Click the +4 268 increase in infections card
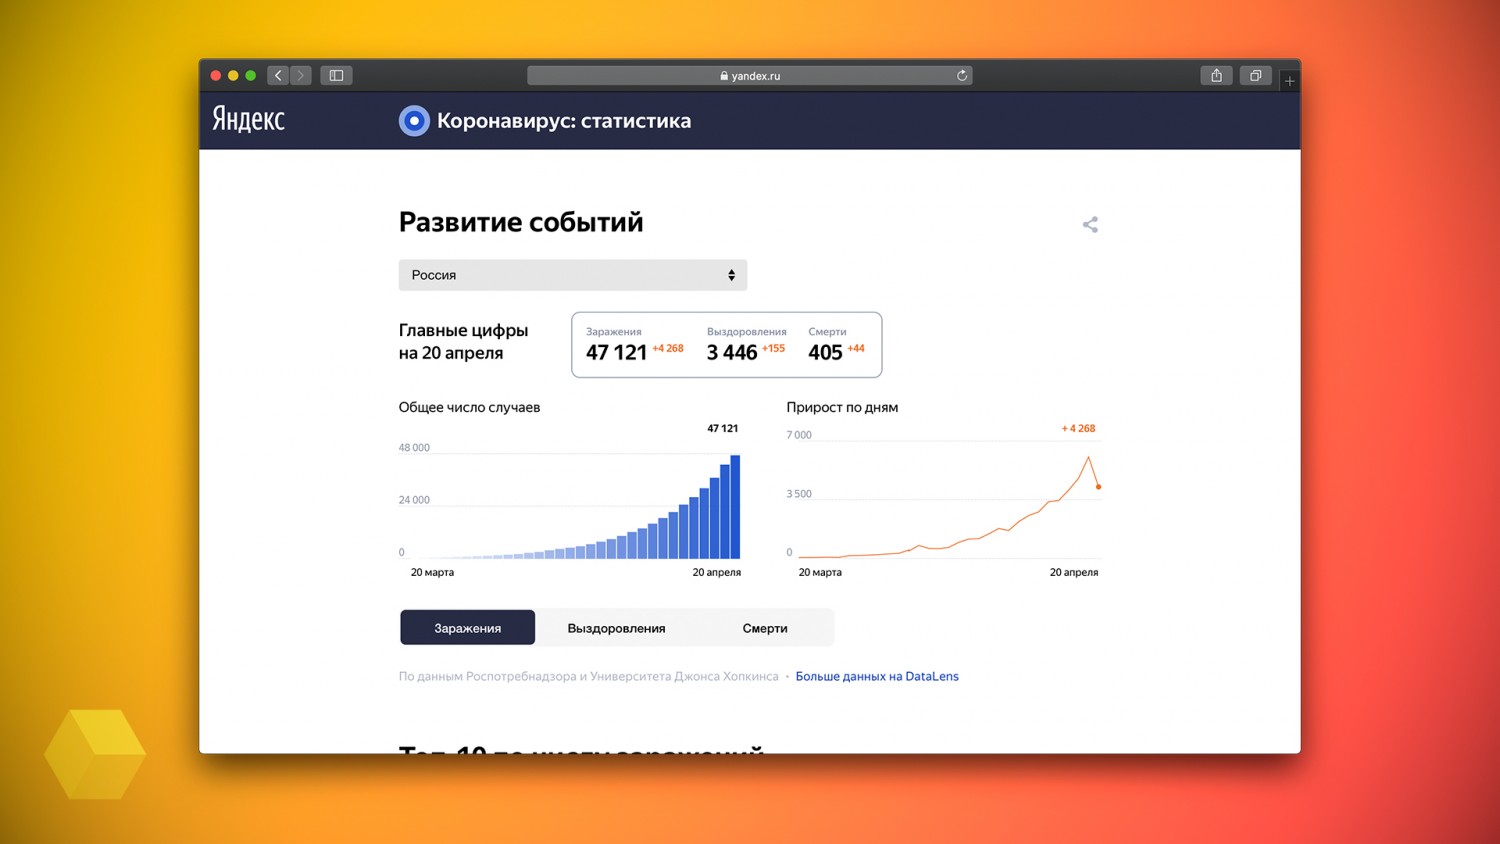The image size is (1500, 844). point(668,348)
